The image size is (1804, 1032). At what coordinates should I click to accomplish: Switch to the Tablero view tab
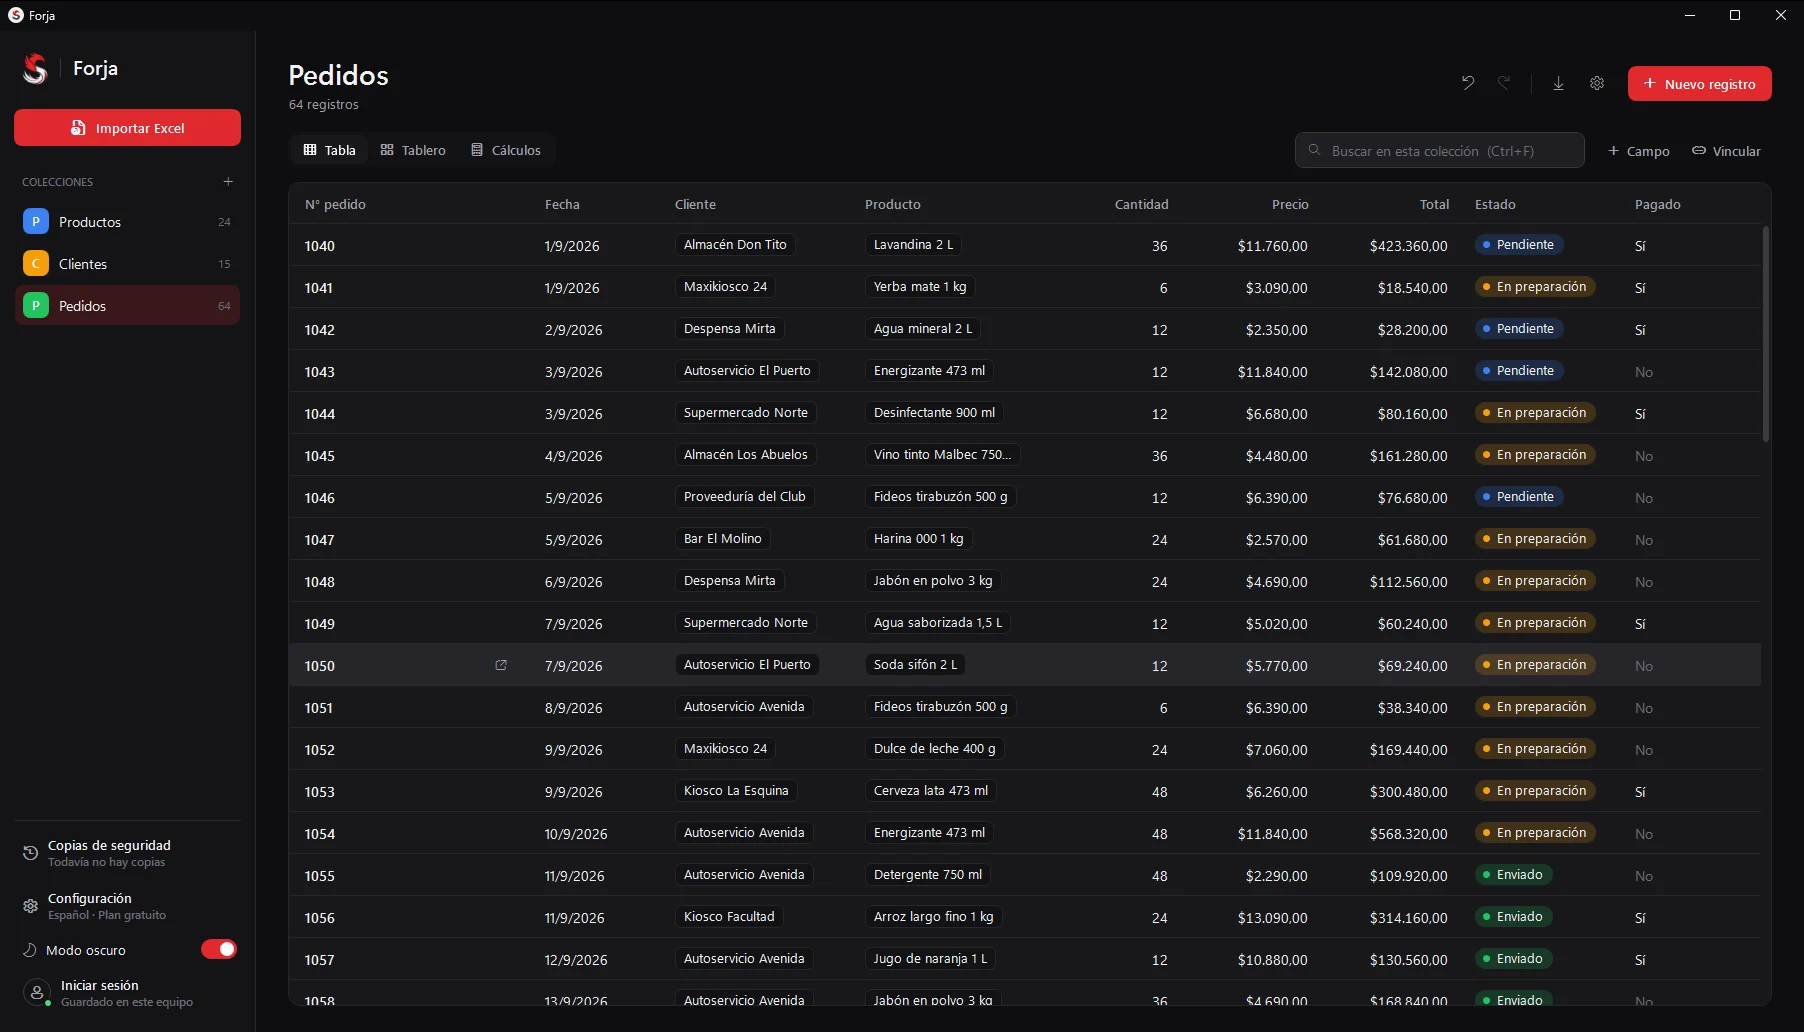click(413, 150)
